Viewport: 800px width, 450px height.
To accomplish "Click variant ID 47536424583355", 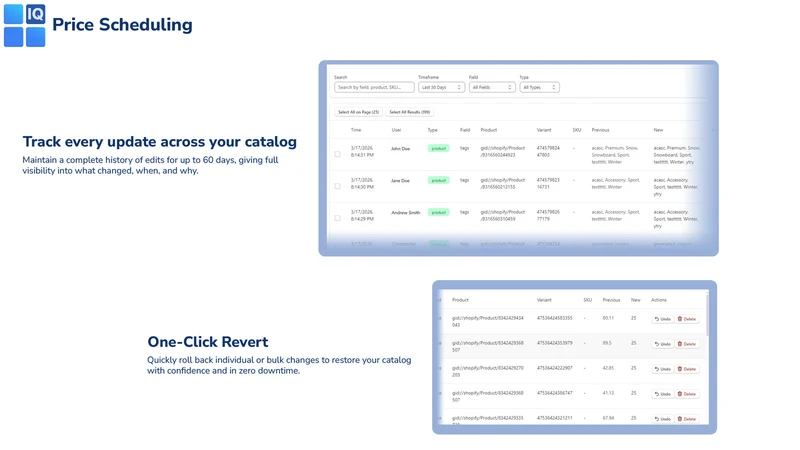I will pos(555,318).
